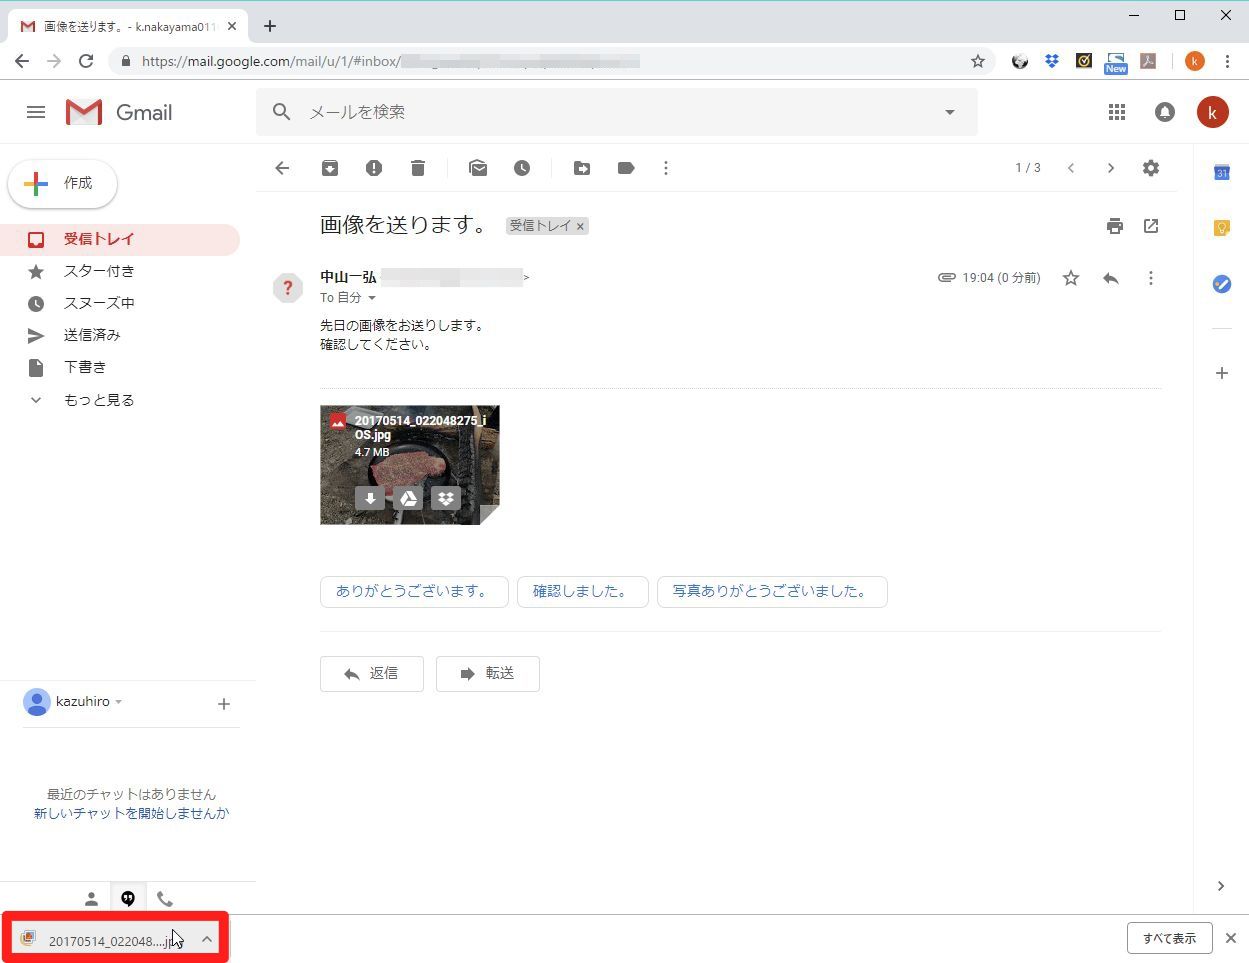Get add-ons with plus icon
1249x963 pixels.
pyautogui.click(x=1222, y=373)
